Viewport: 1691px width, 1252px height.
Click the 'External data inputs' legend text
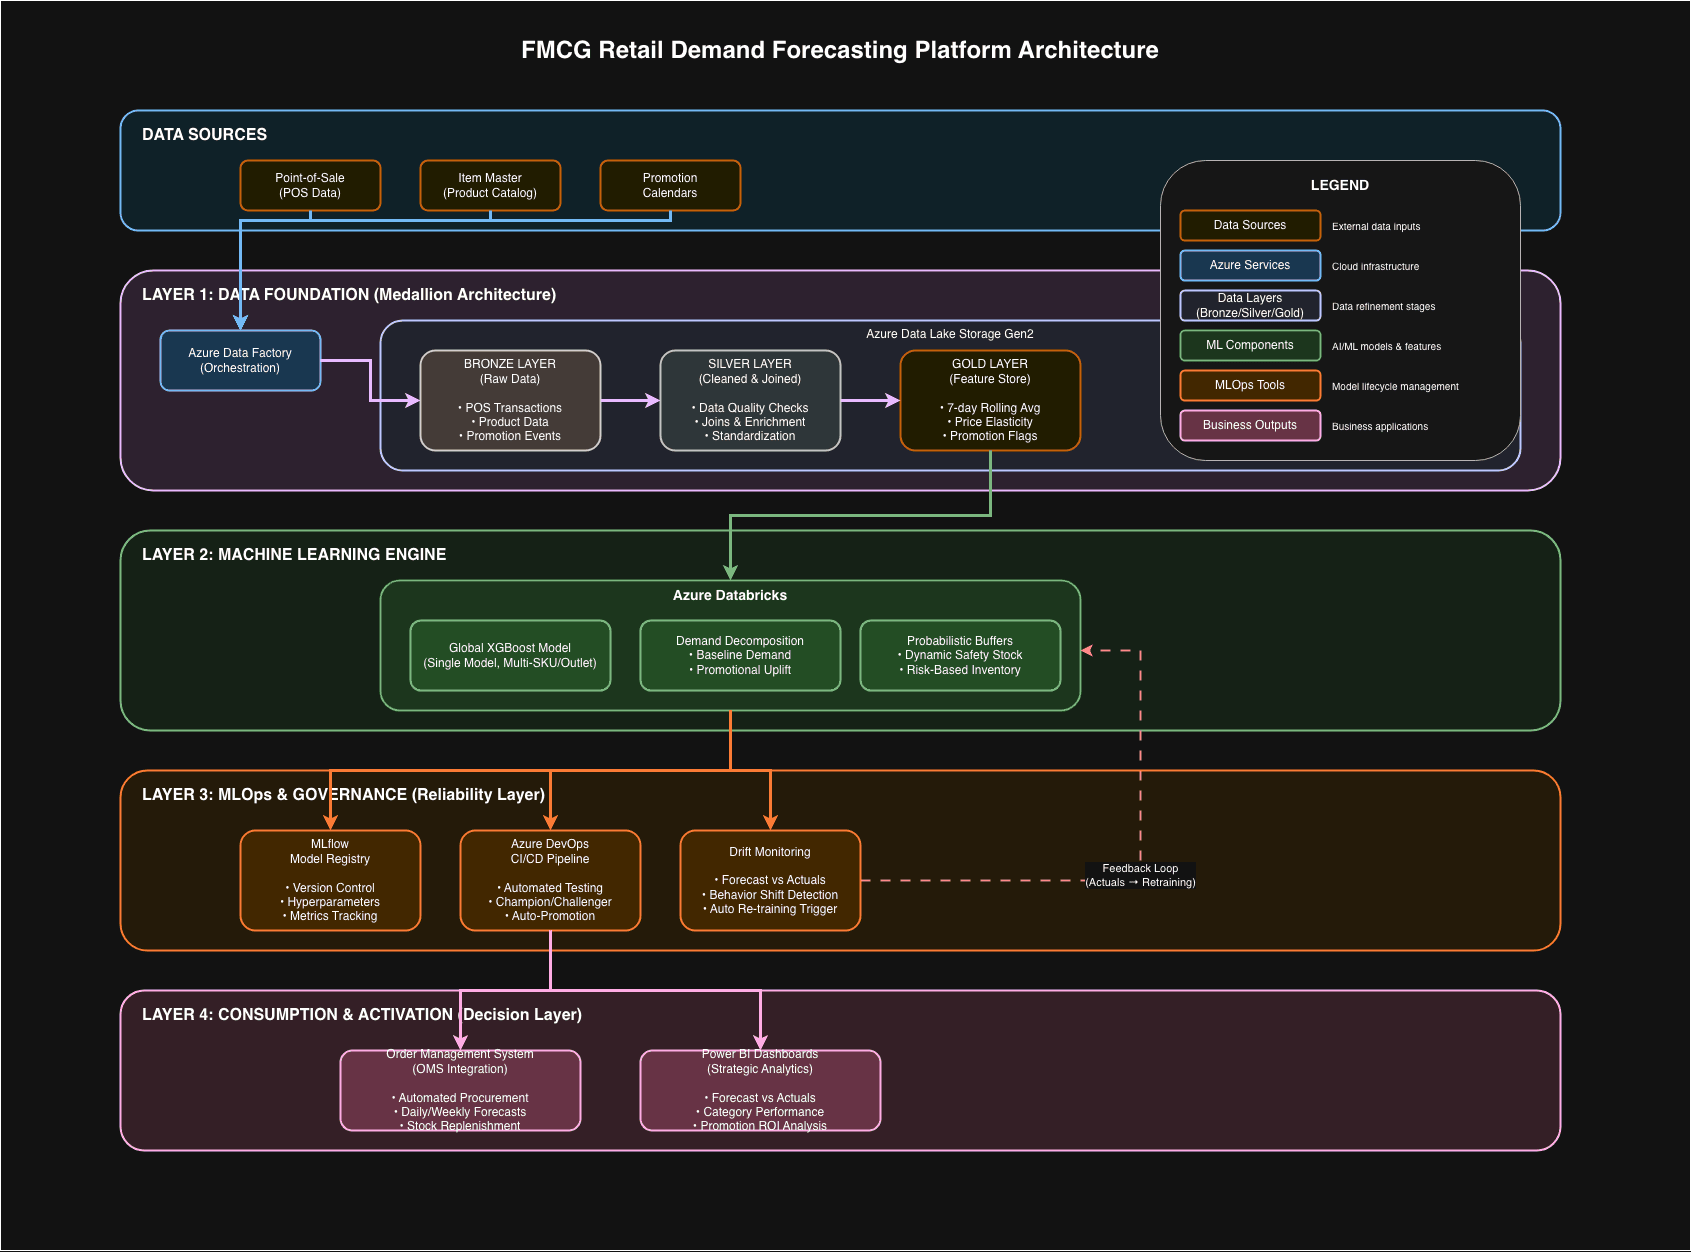[1376, 227]
